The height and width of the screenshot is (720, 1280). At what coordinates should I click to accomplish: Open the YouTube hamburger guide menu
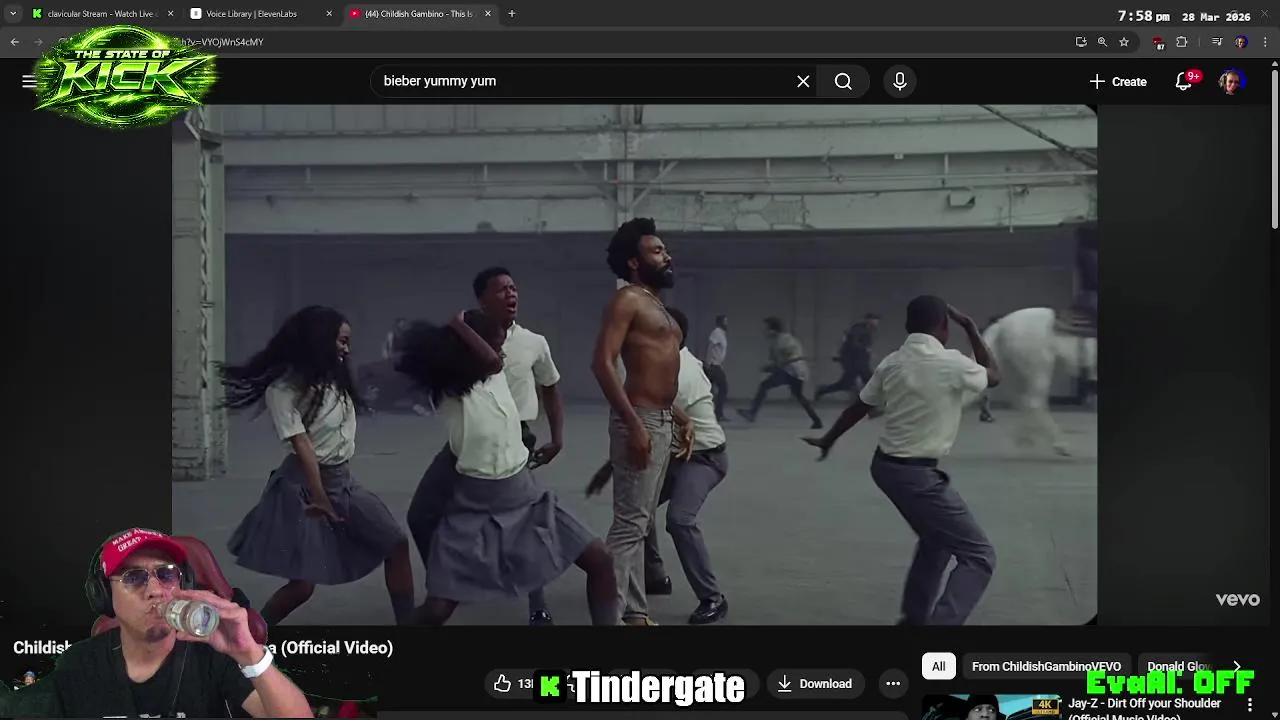pos(29,81)
